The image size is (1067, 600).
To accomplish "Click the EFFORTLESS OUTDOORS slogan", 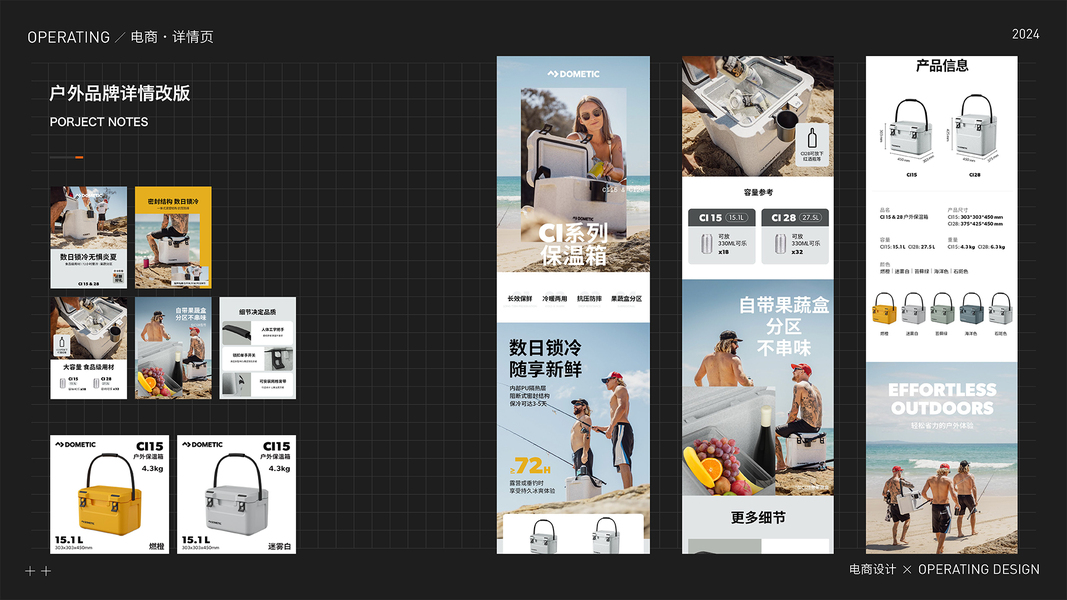I will [x=942, y=399].
